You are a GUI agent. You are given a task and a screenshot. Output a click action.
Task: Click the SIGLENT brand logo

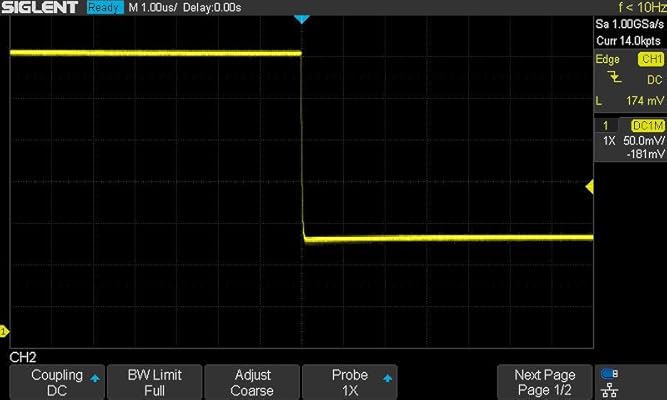pos(40,7)
